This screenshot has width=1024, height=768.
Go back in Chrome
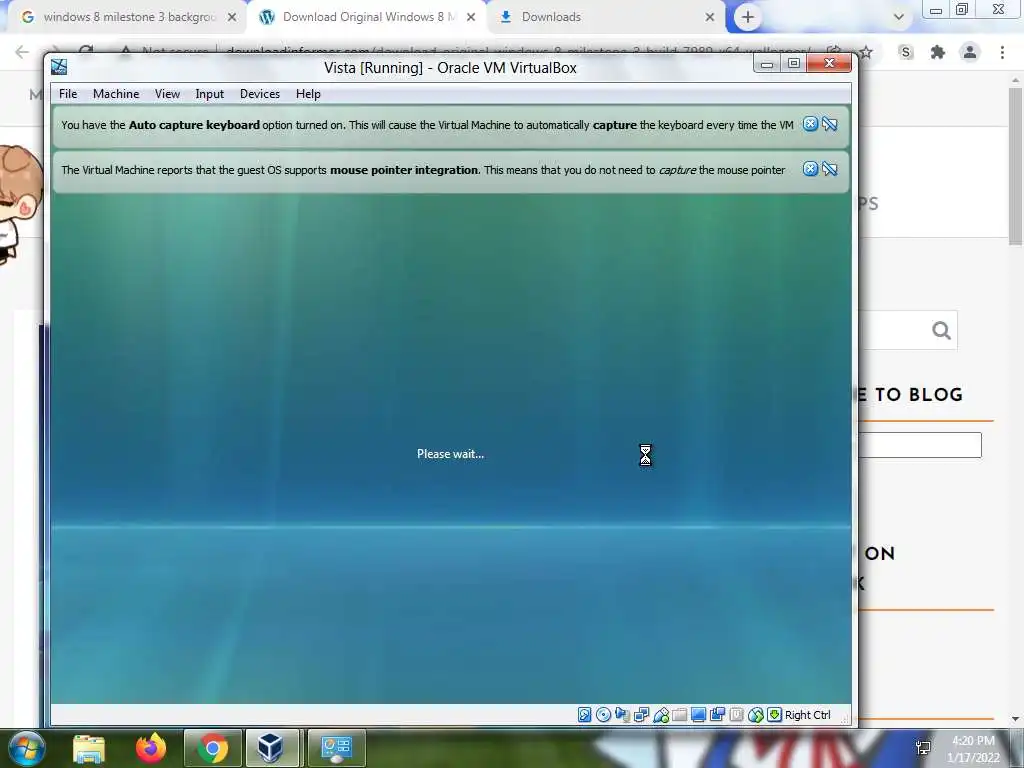[22, 52]
